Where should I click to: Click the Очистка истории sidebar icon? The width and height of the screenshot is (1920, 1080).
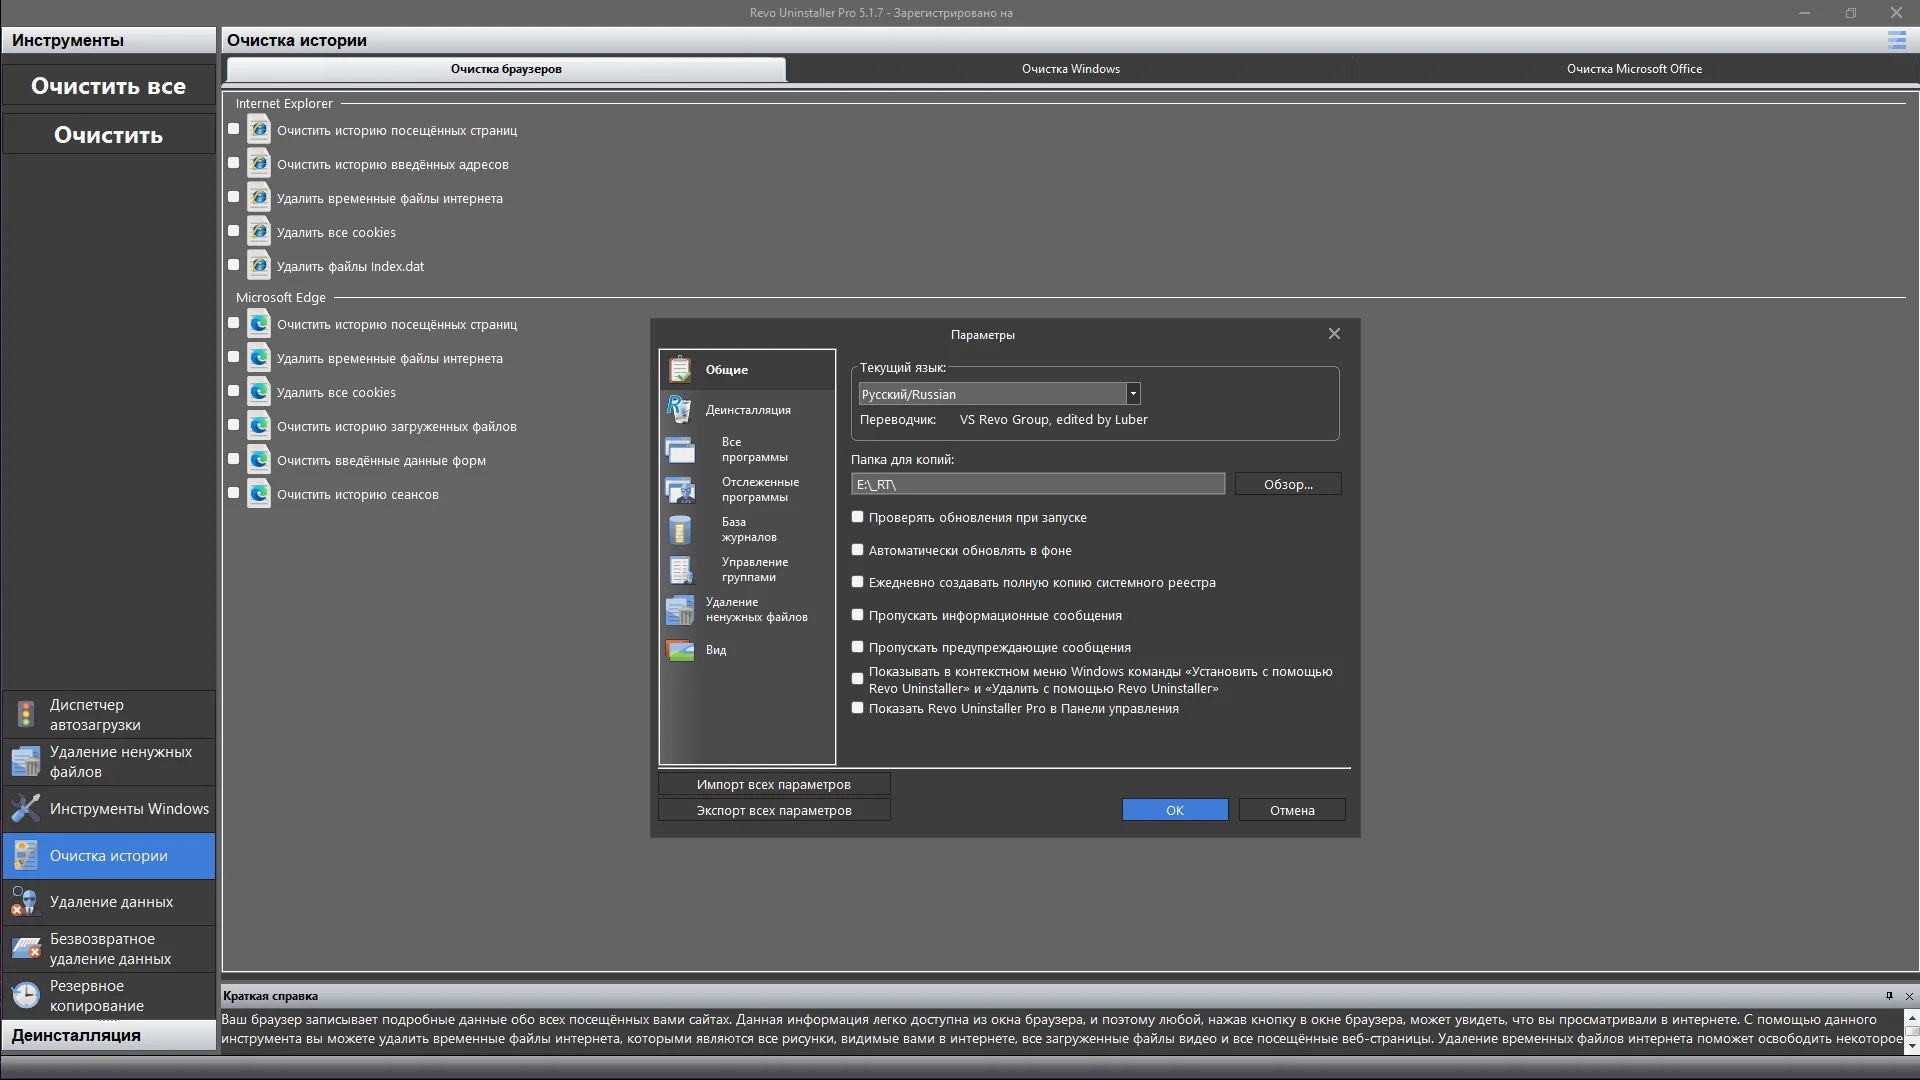point(26,855)
